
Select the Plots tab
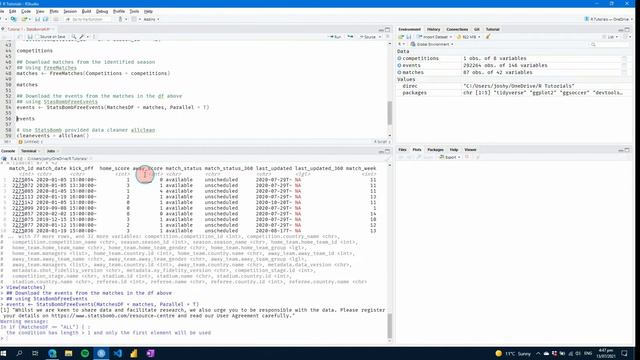coord(417,150)
